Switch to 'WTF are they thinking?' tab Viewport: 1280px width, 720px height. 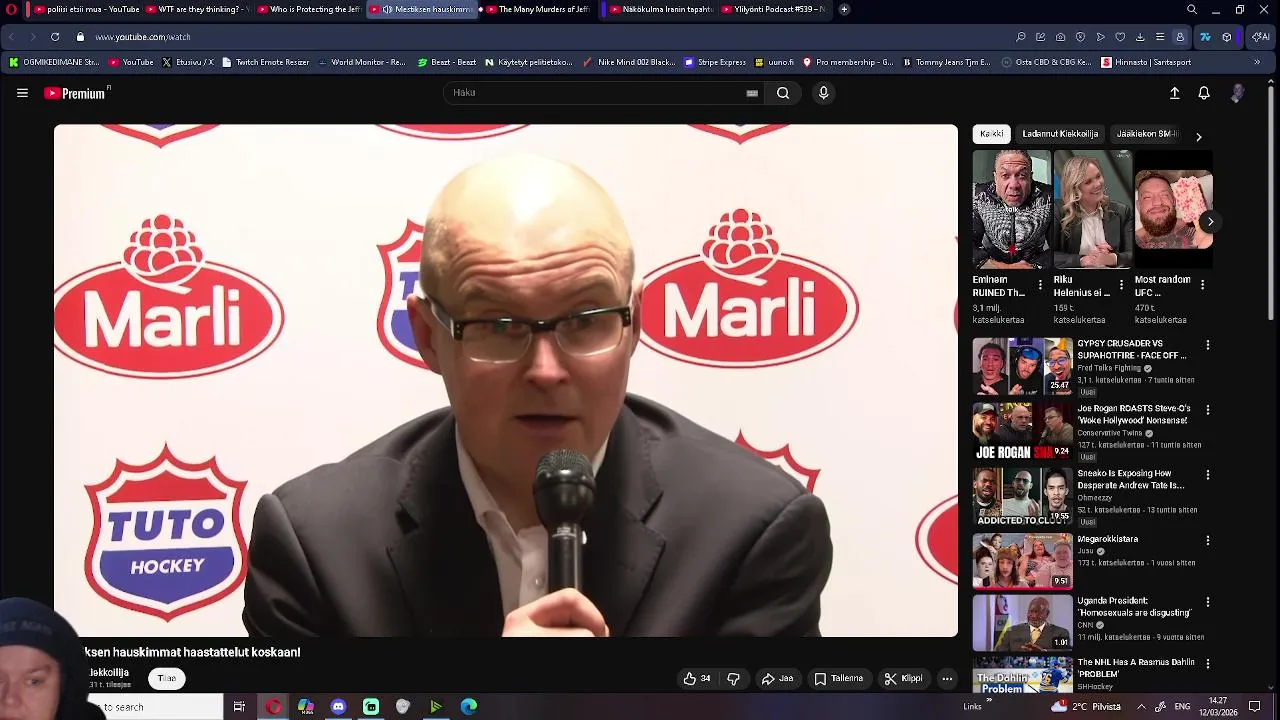[198, 9]
